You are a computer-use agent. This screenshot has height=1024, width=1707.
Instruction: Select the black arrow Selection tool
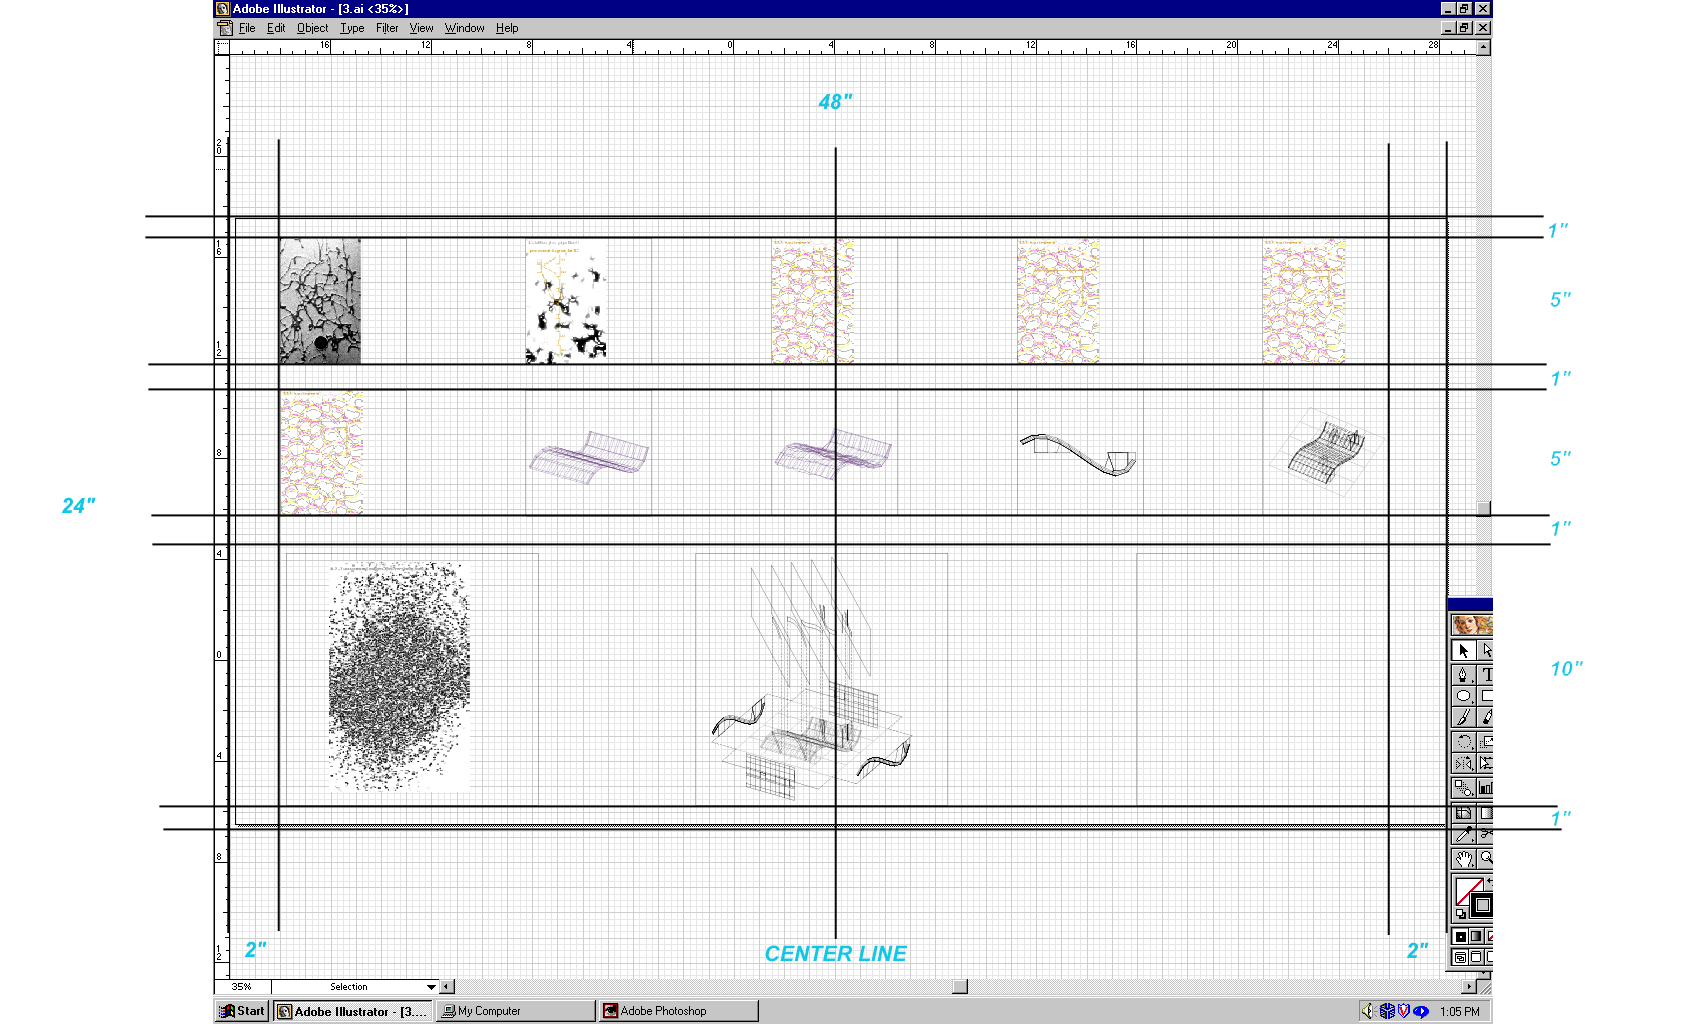tap(1463, 651)
